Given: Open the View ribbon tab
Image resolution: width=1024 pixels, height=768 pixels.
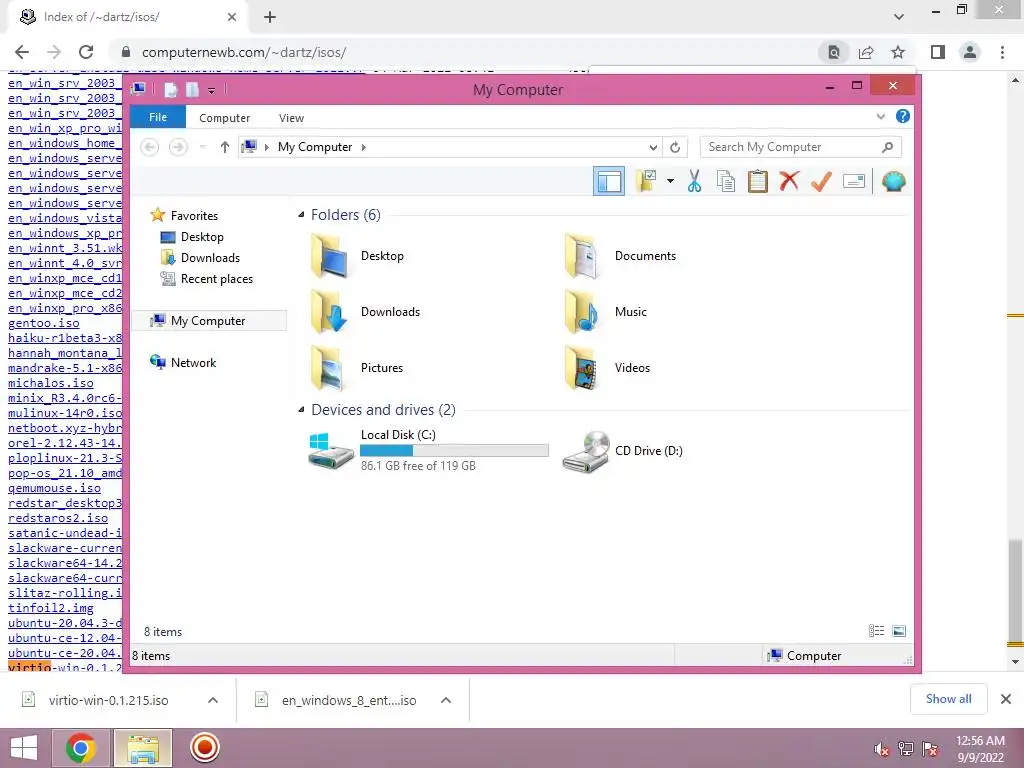Looking at the screenshot, I should pos(291,118).
